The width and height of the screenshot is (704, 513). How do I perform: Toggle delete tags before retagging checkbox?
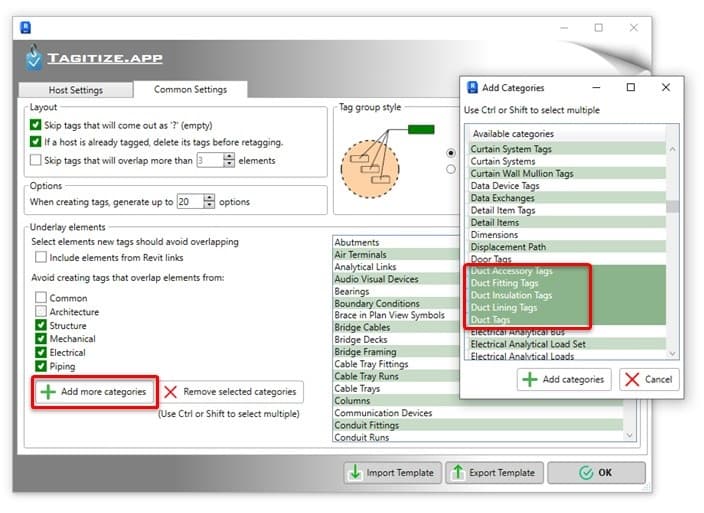pos(35,142)
